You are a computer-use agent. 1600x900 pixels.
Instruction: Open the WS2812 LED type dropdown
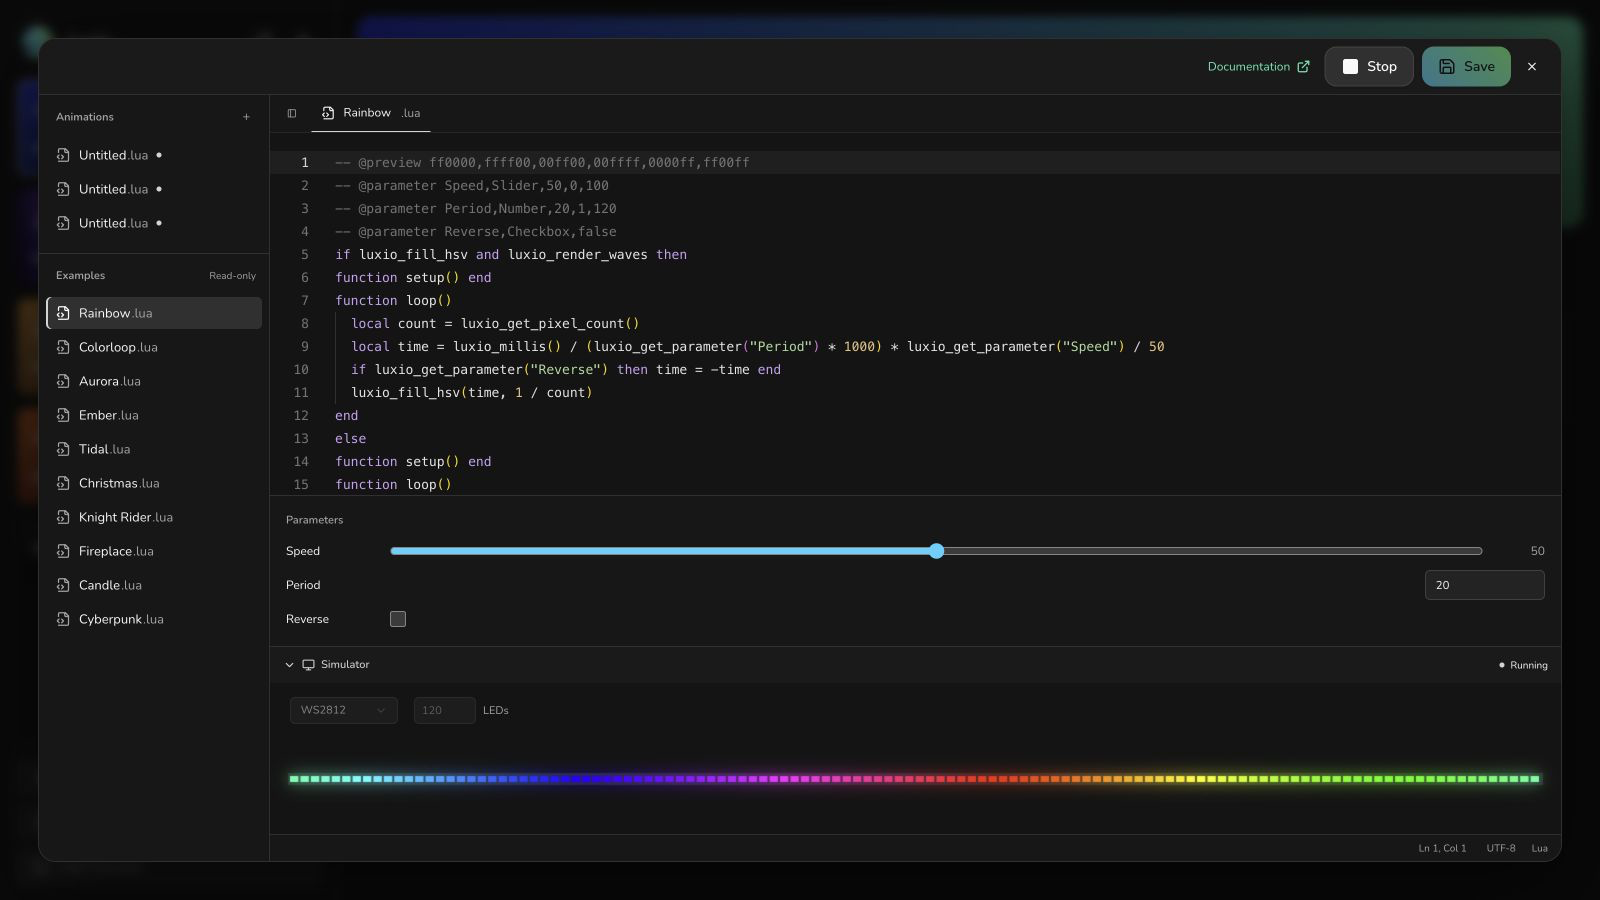(x=344, y=710)
